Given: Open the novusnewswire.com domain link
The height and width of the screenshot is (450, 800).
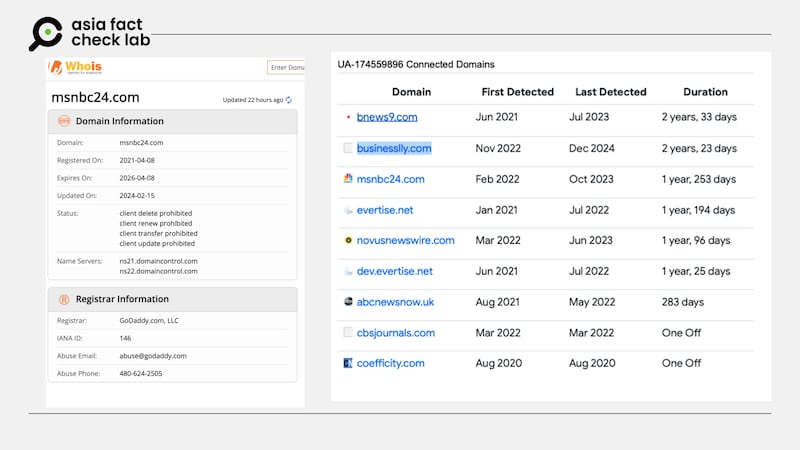Looking at the screenshot, I should [x=405, y=241].
